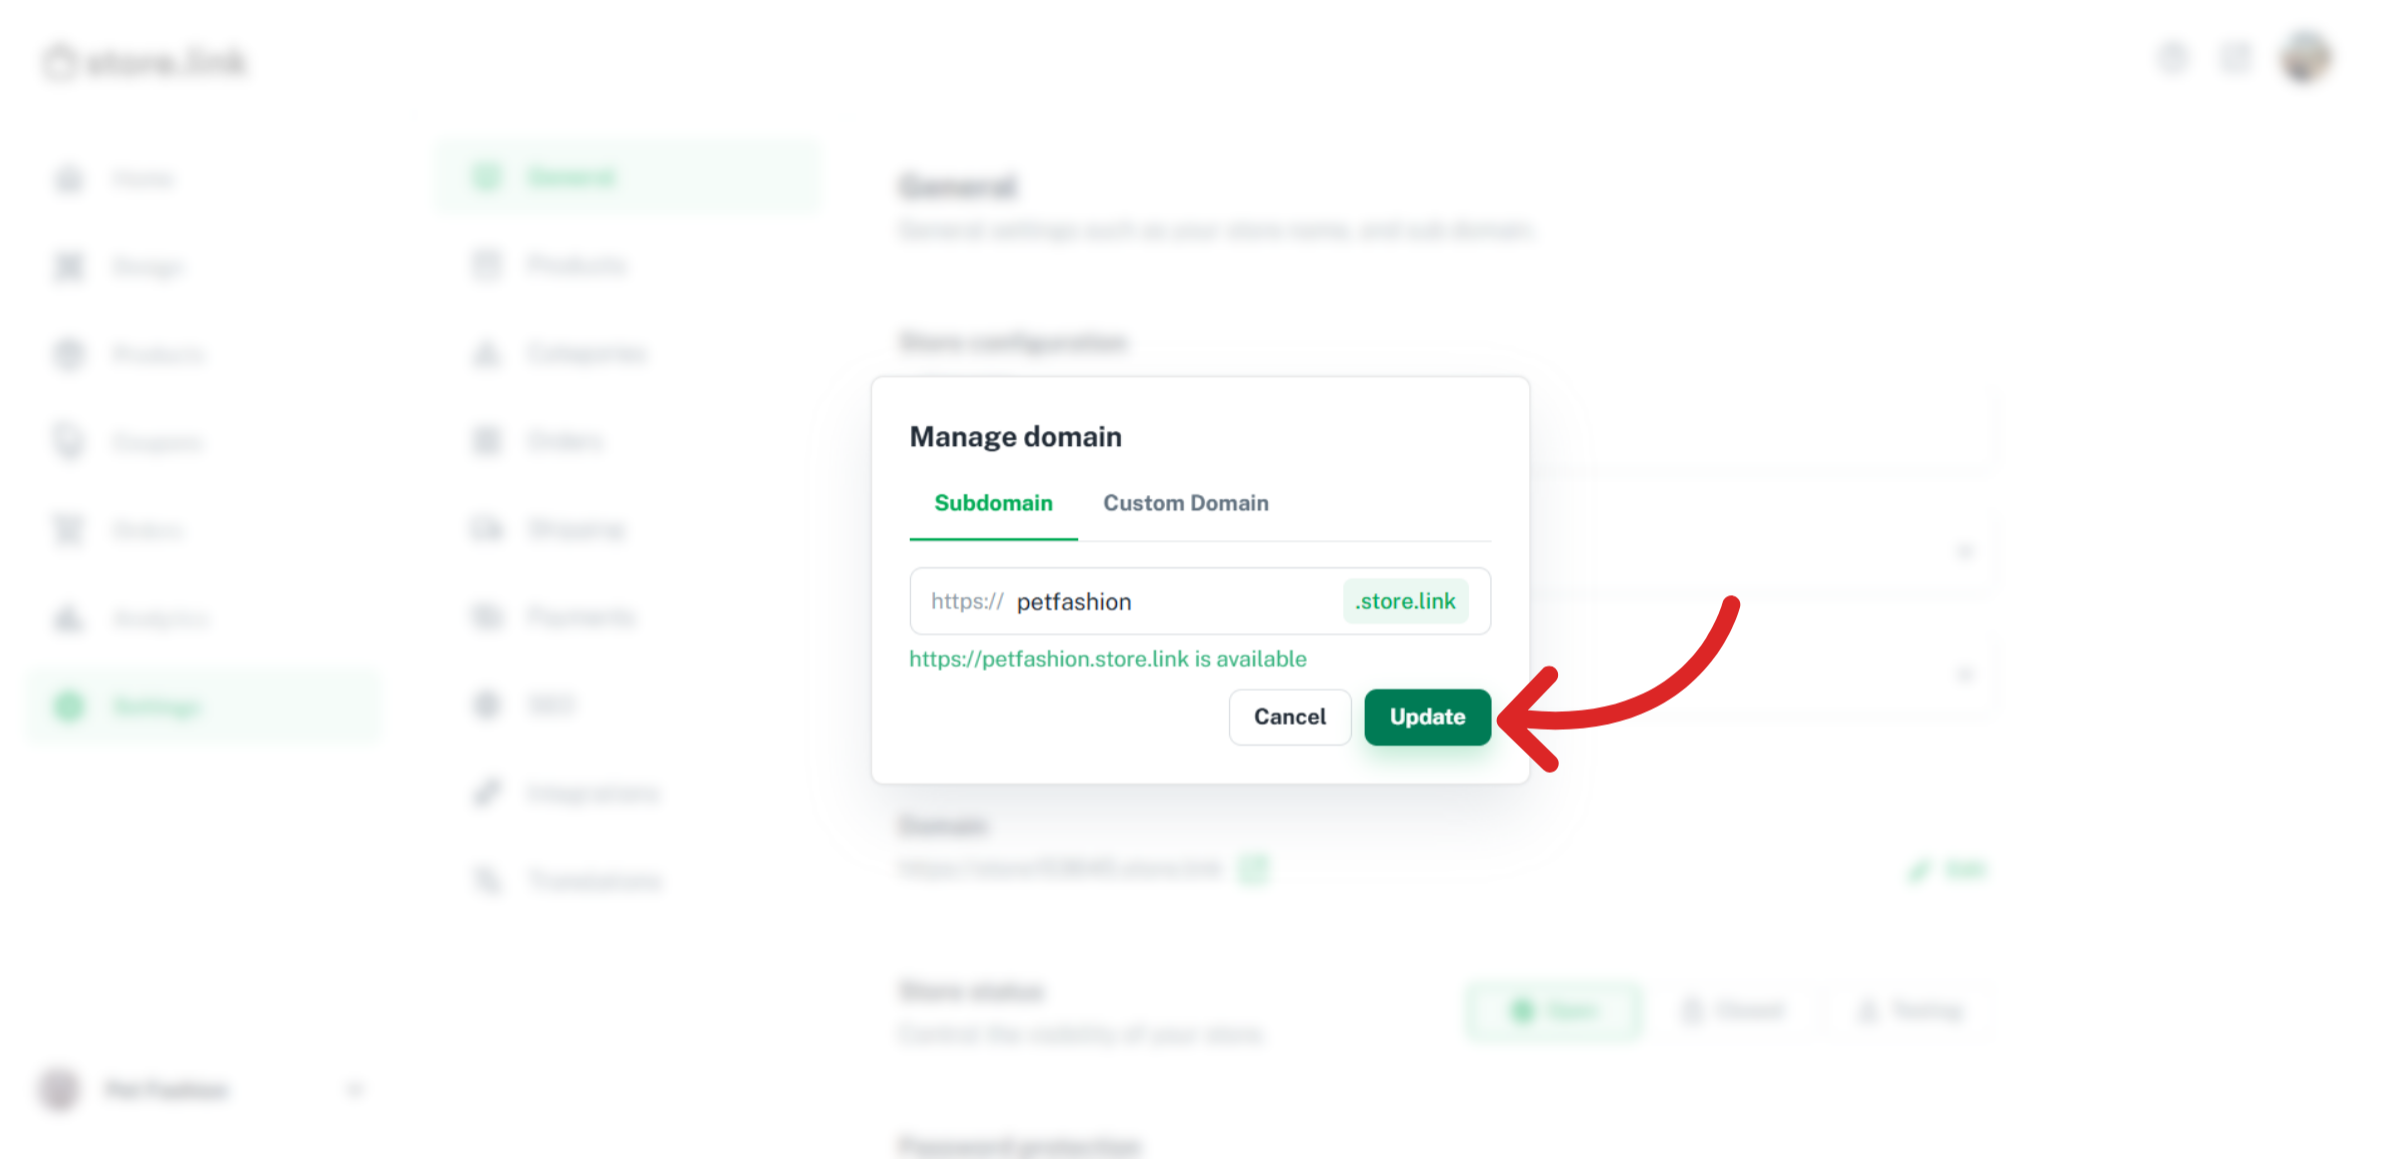
Task: Switch store status to Testing
Action: tap(1909, 1011)
